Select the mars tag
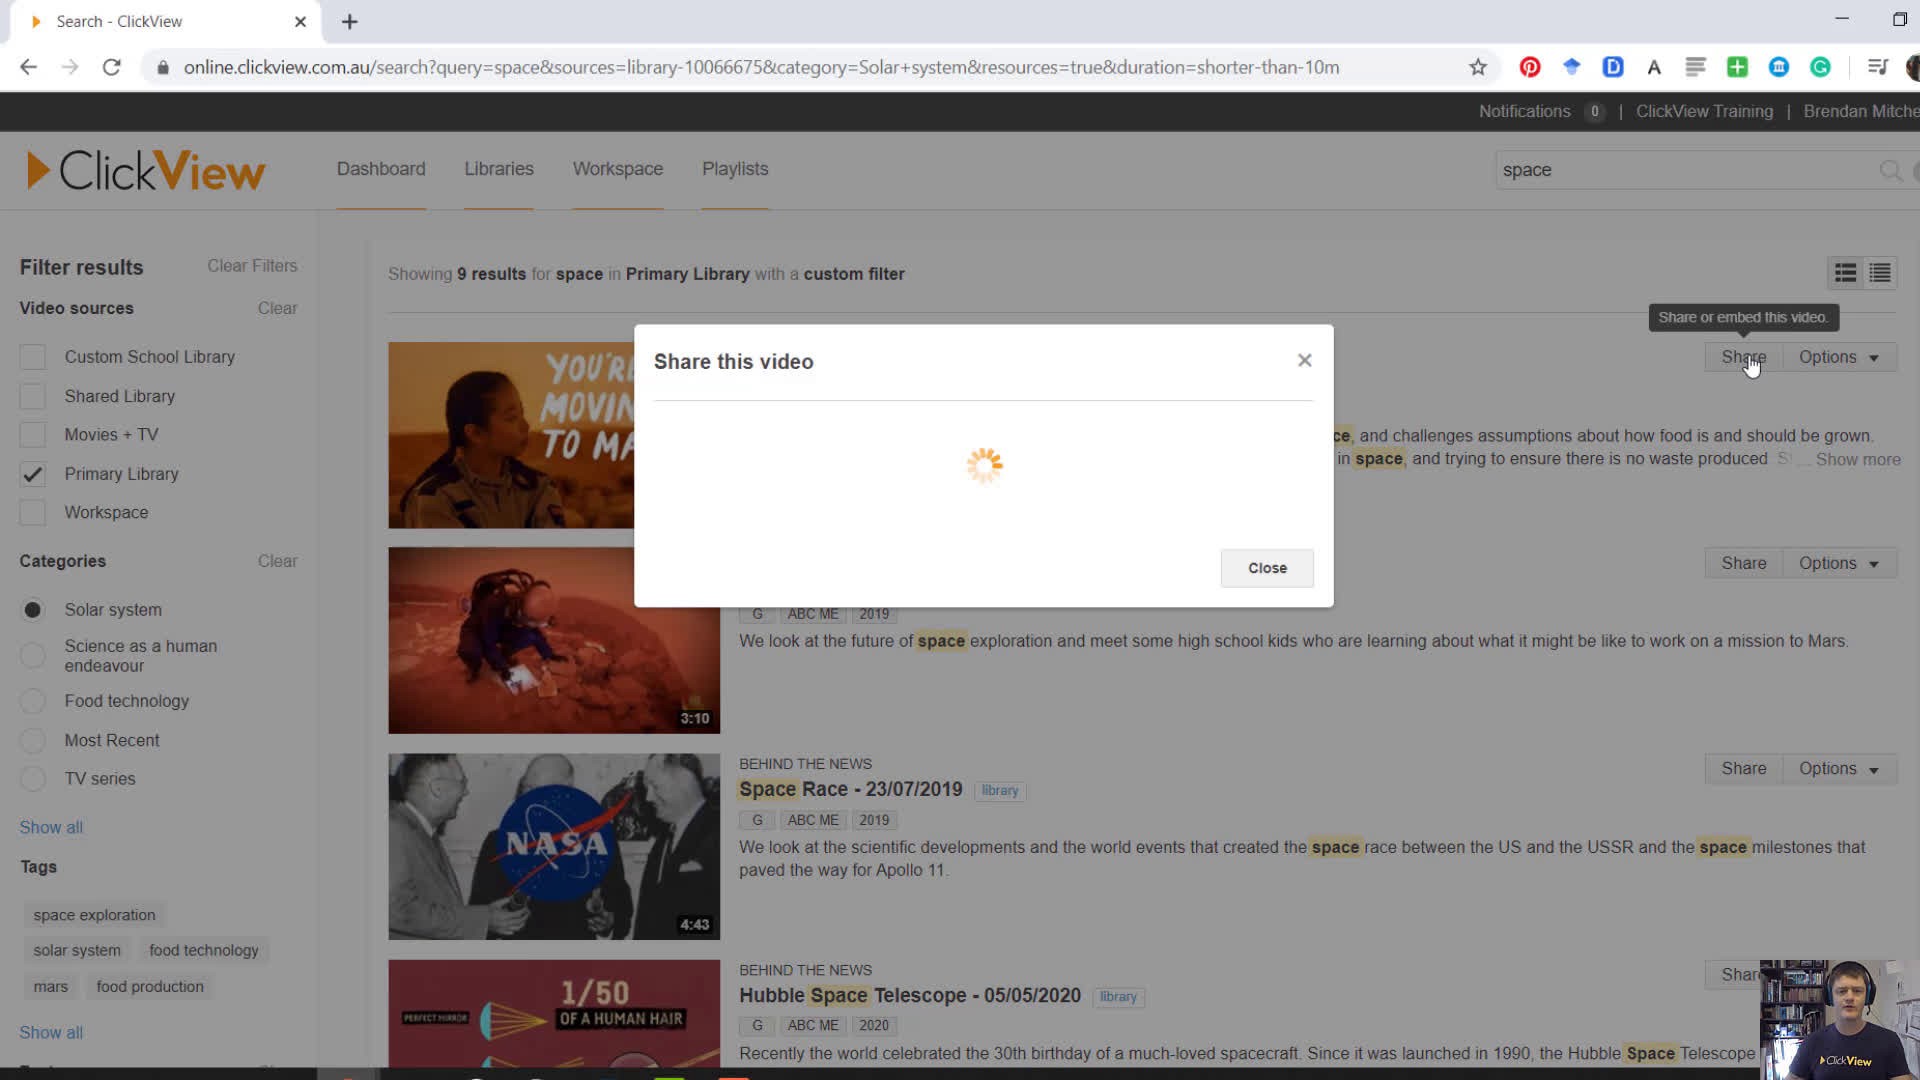The width and height of the screenshot is (1920, 1080). click(x=51, y=986)
